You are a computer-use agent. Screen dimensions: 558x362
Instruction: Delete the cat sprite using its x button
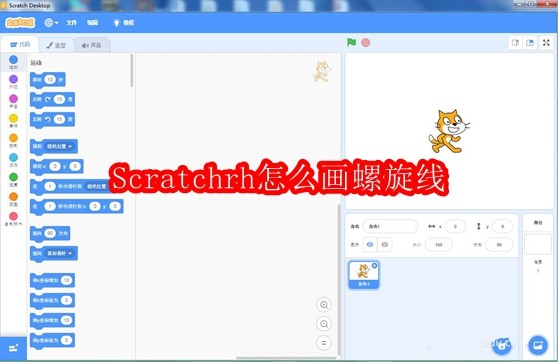tap(374, 266)
